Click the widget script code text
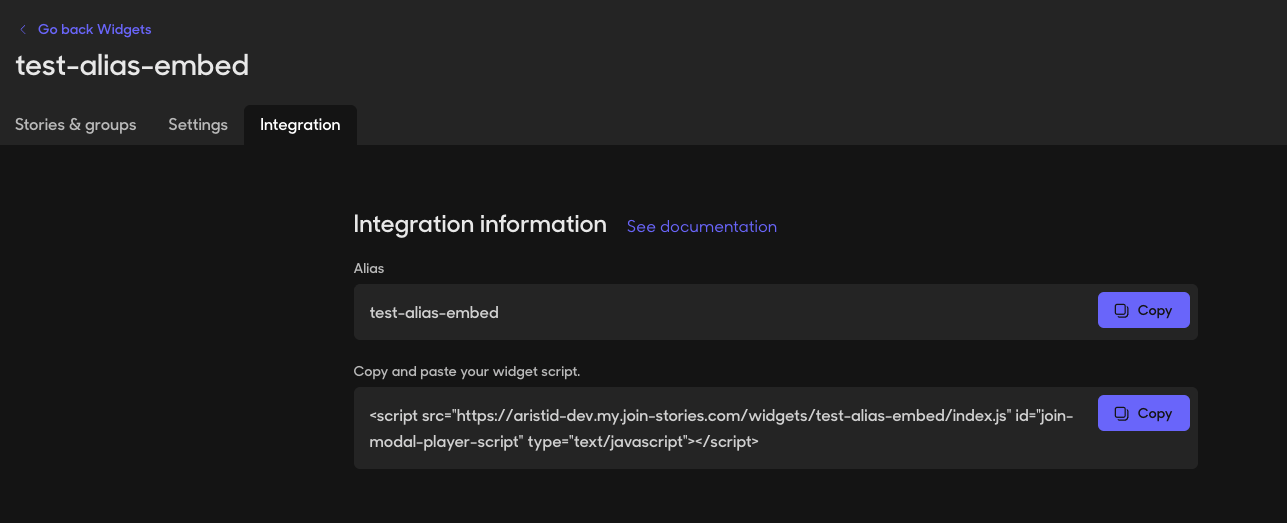This screenshot has width=1287, height=523. (721, 428)
